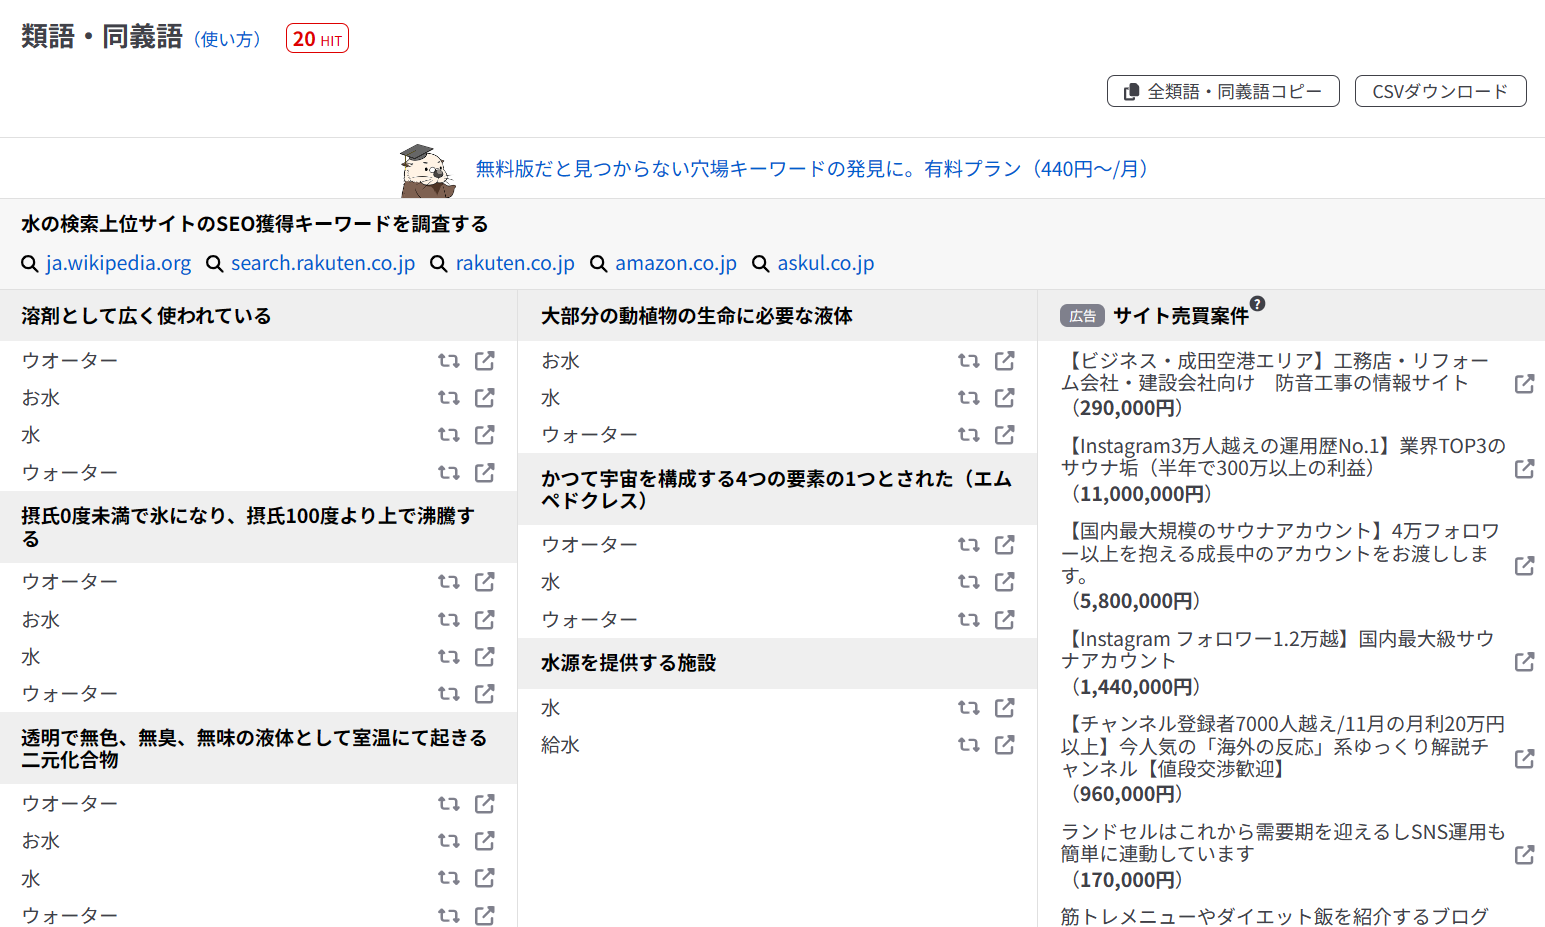Viewport: 1545px width, 927px height.
Task: Click the otter mascot image
Action: point(427,171)
